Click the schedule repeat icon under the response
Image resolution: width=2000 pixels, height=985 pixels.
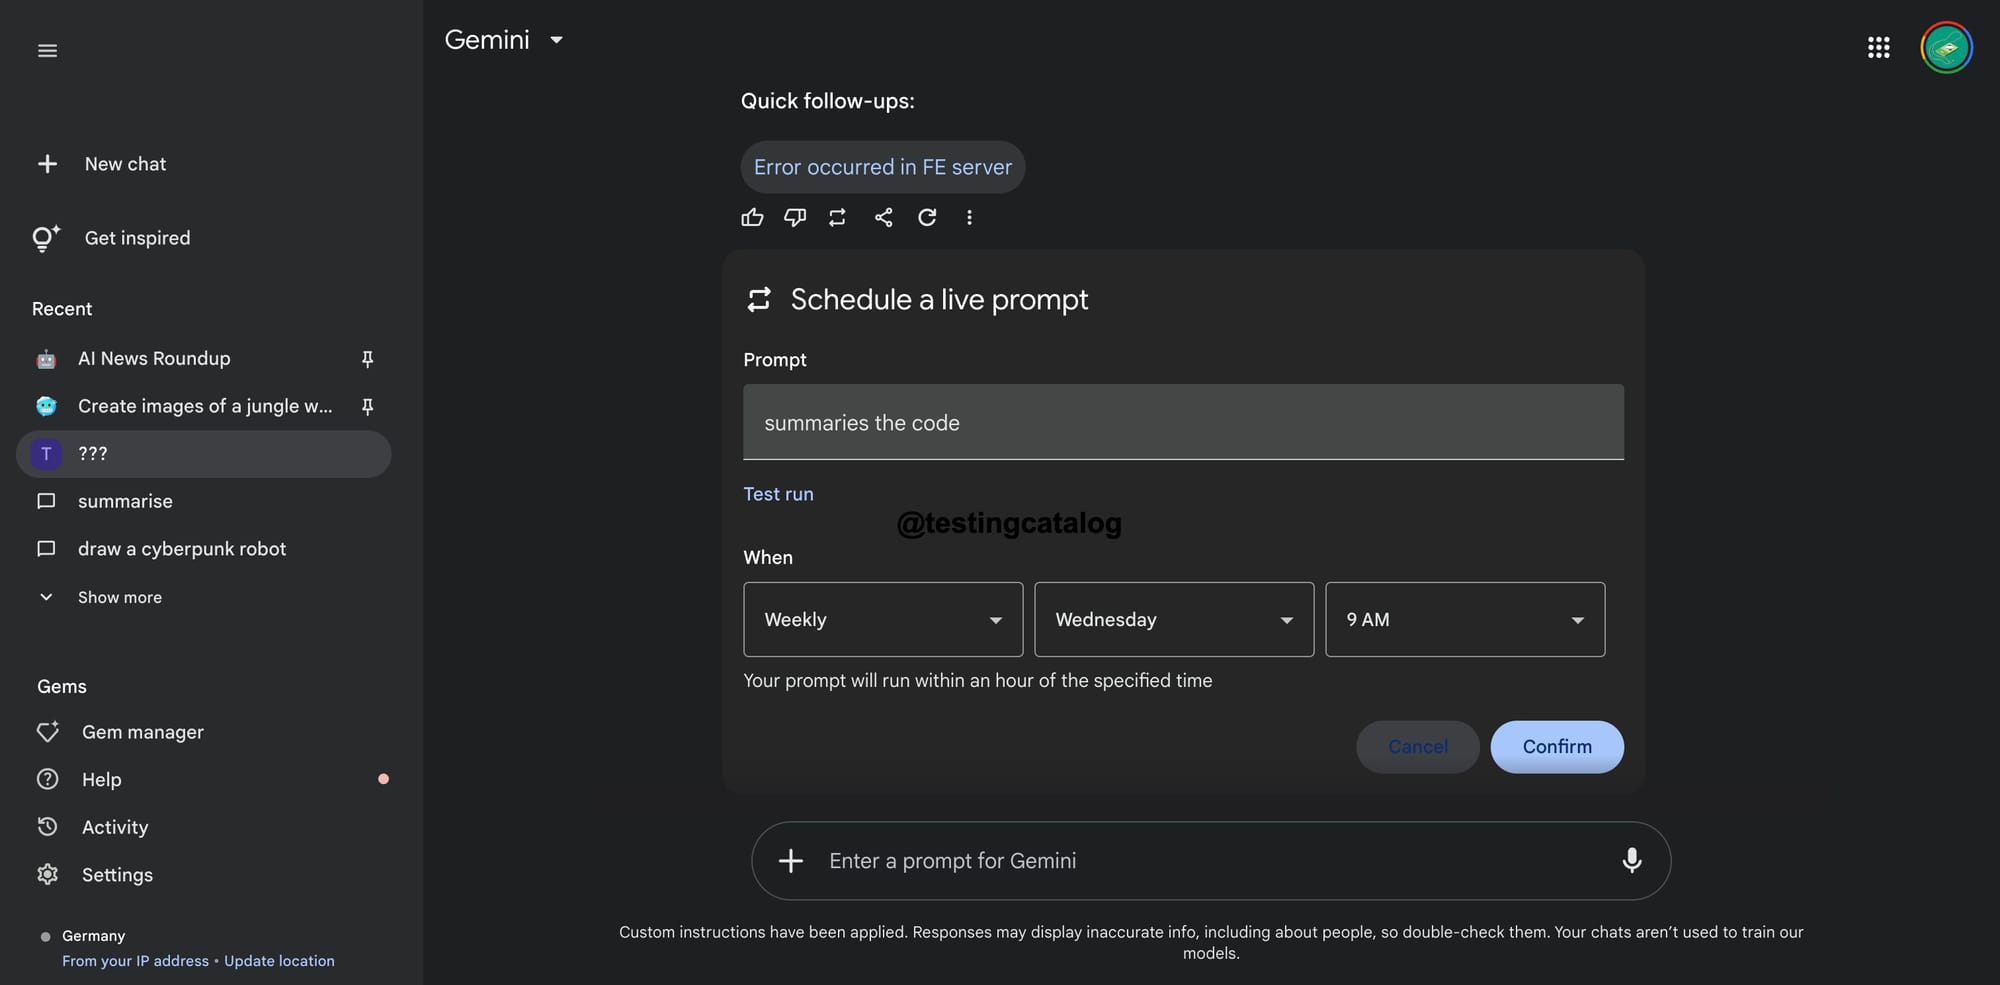click(837, 217)
